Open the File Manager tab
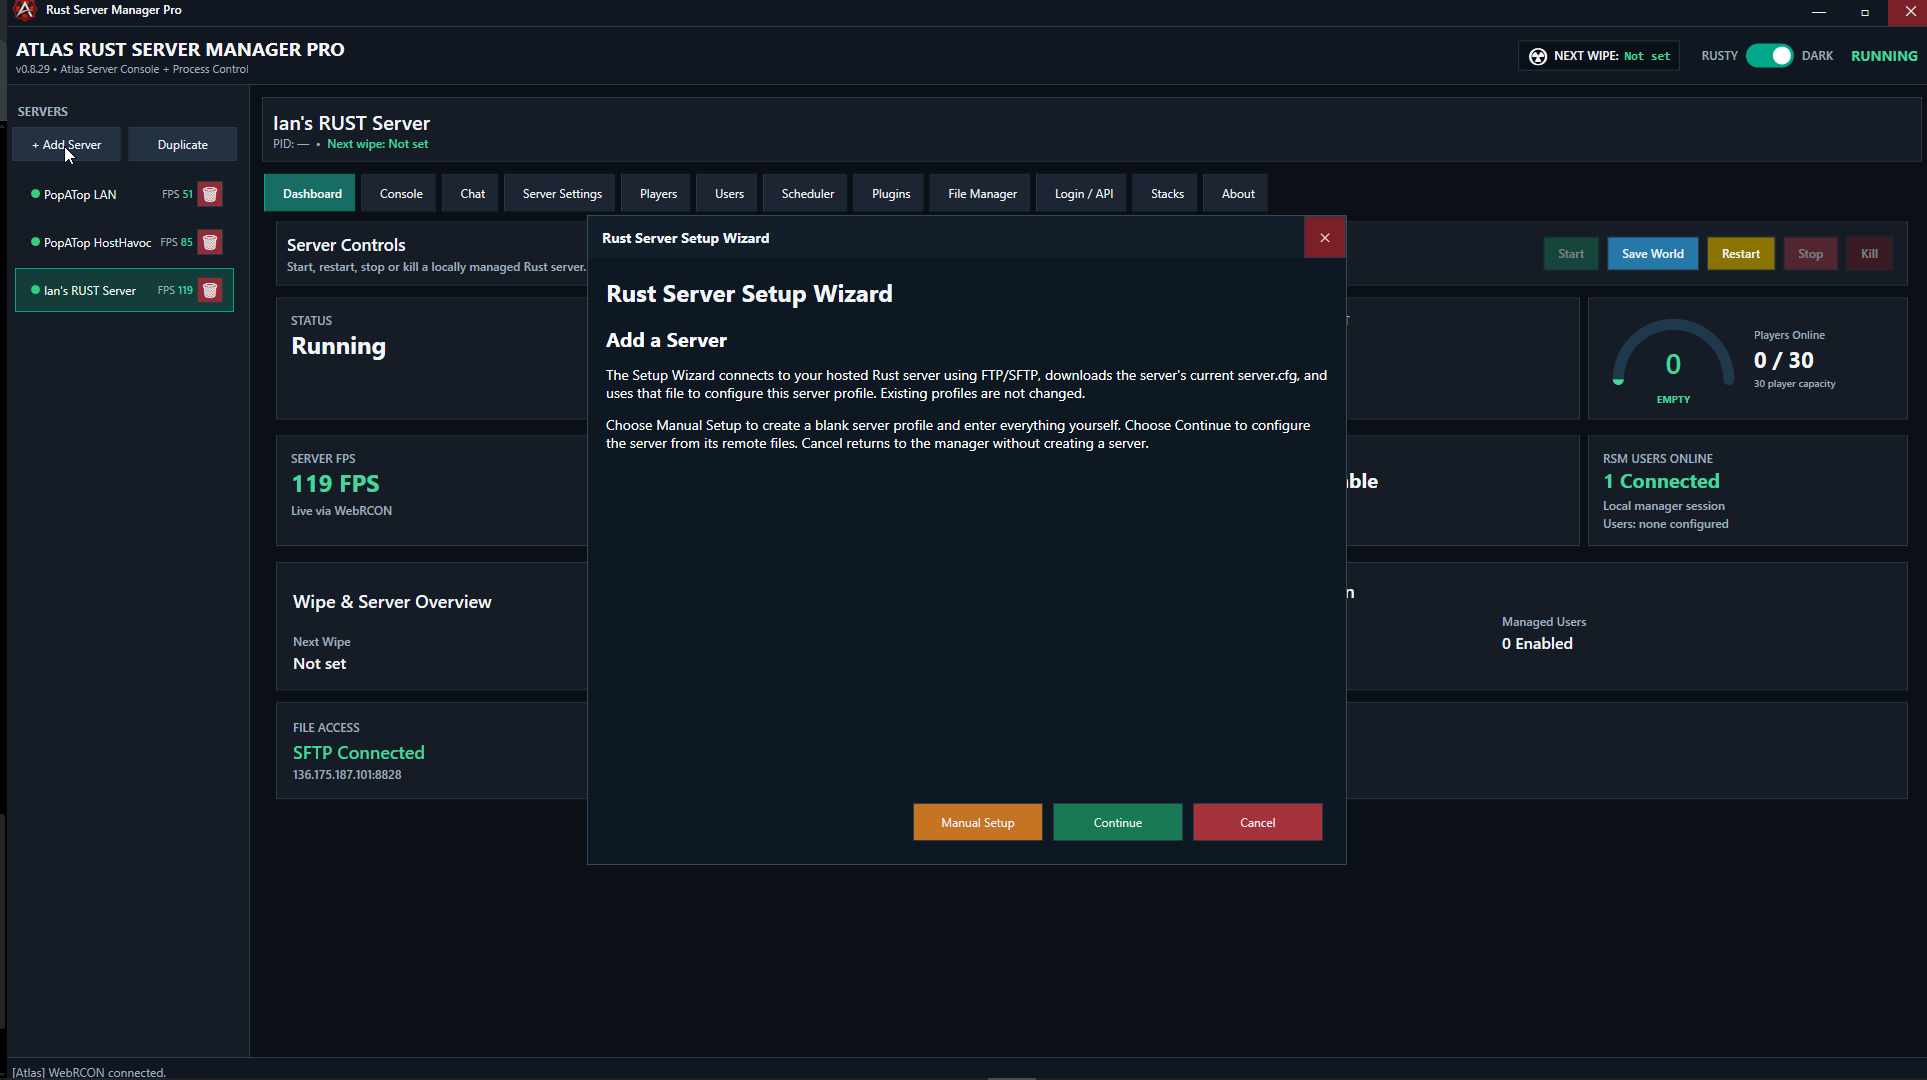 [x=982, y=194]
